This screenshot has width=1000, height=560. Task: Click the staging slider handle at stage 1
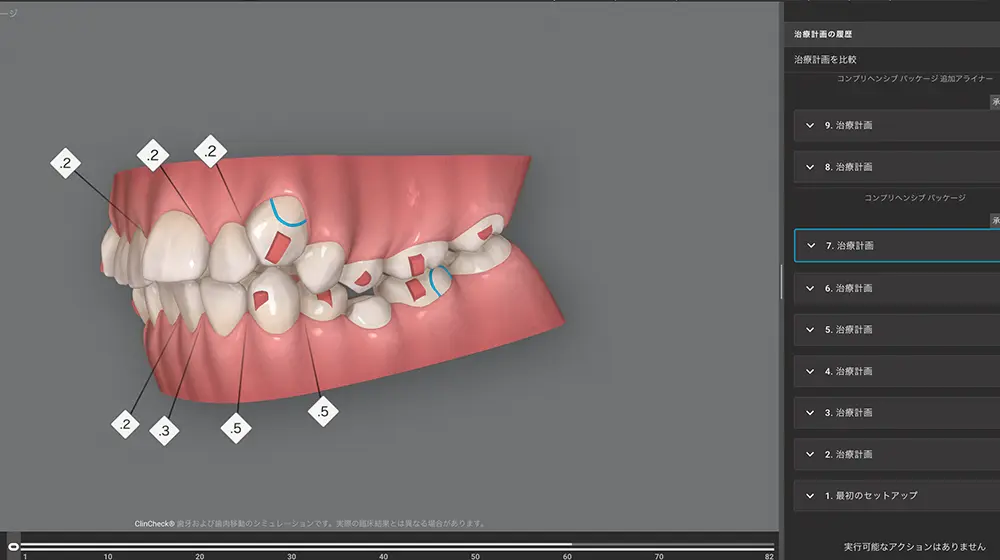coord(13,545)
